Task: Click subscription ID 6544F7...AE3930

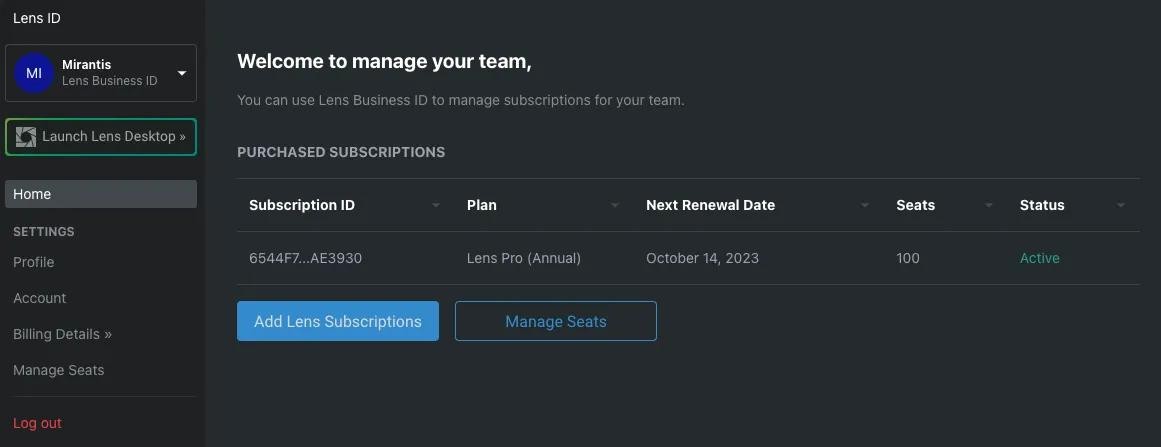Action: click(305, 258)
